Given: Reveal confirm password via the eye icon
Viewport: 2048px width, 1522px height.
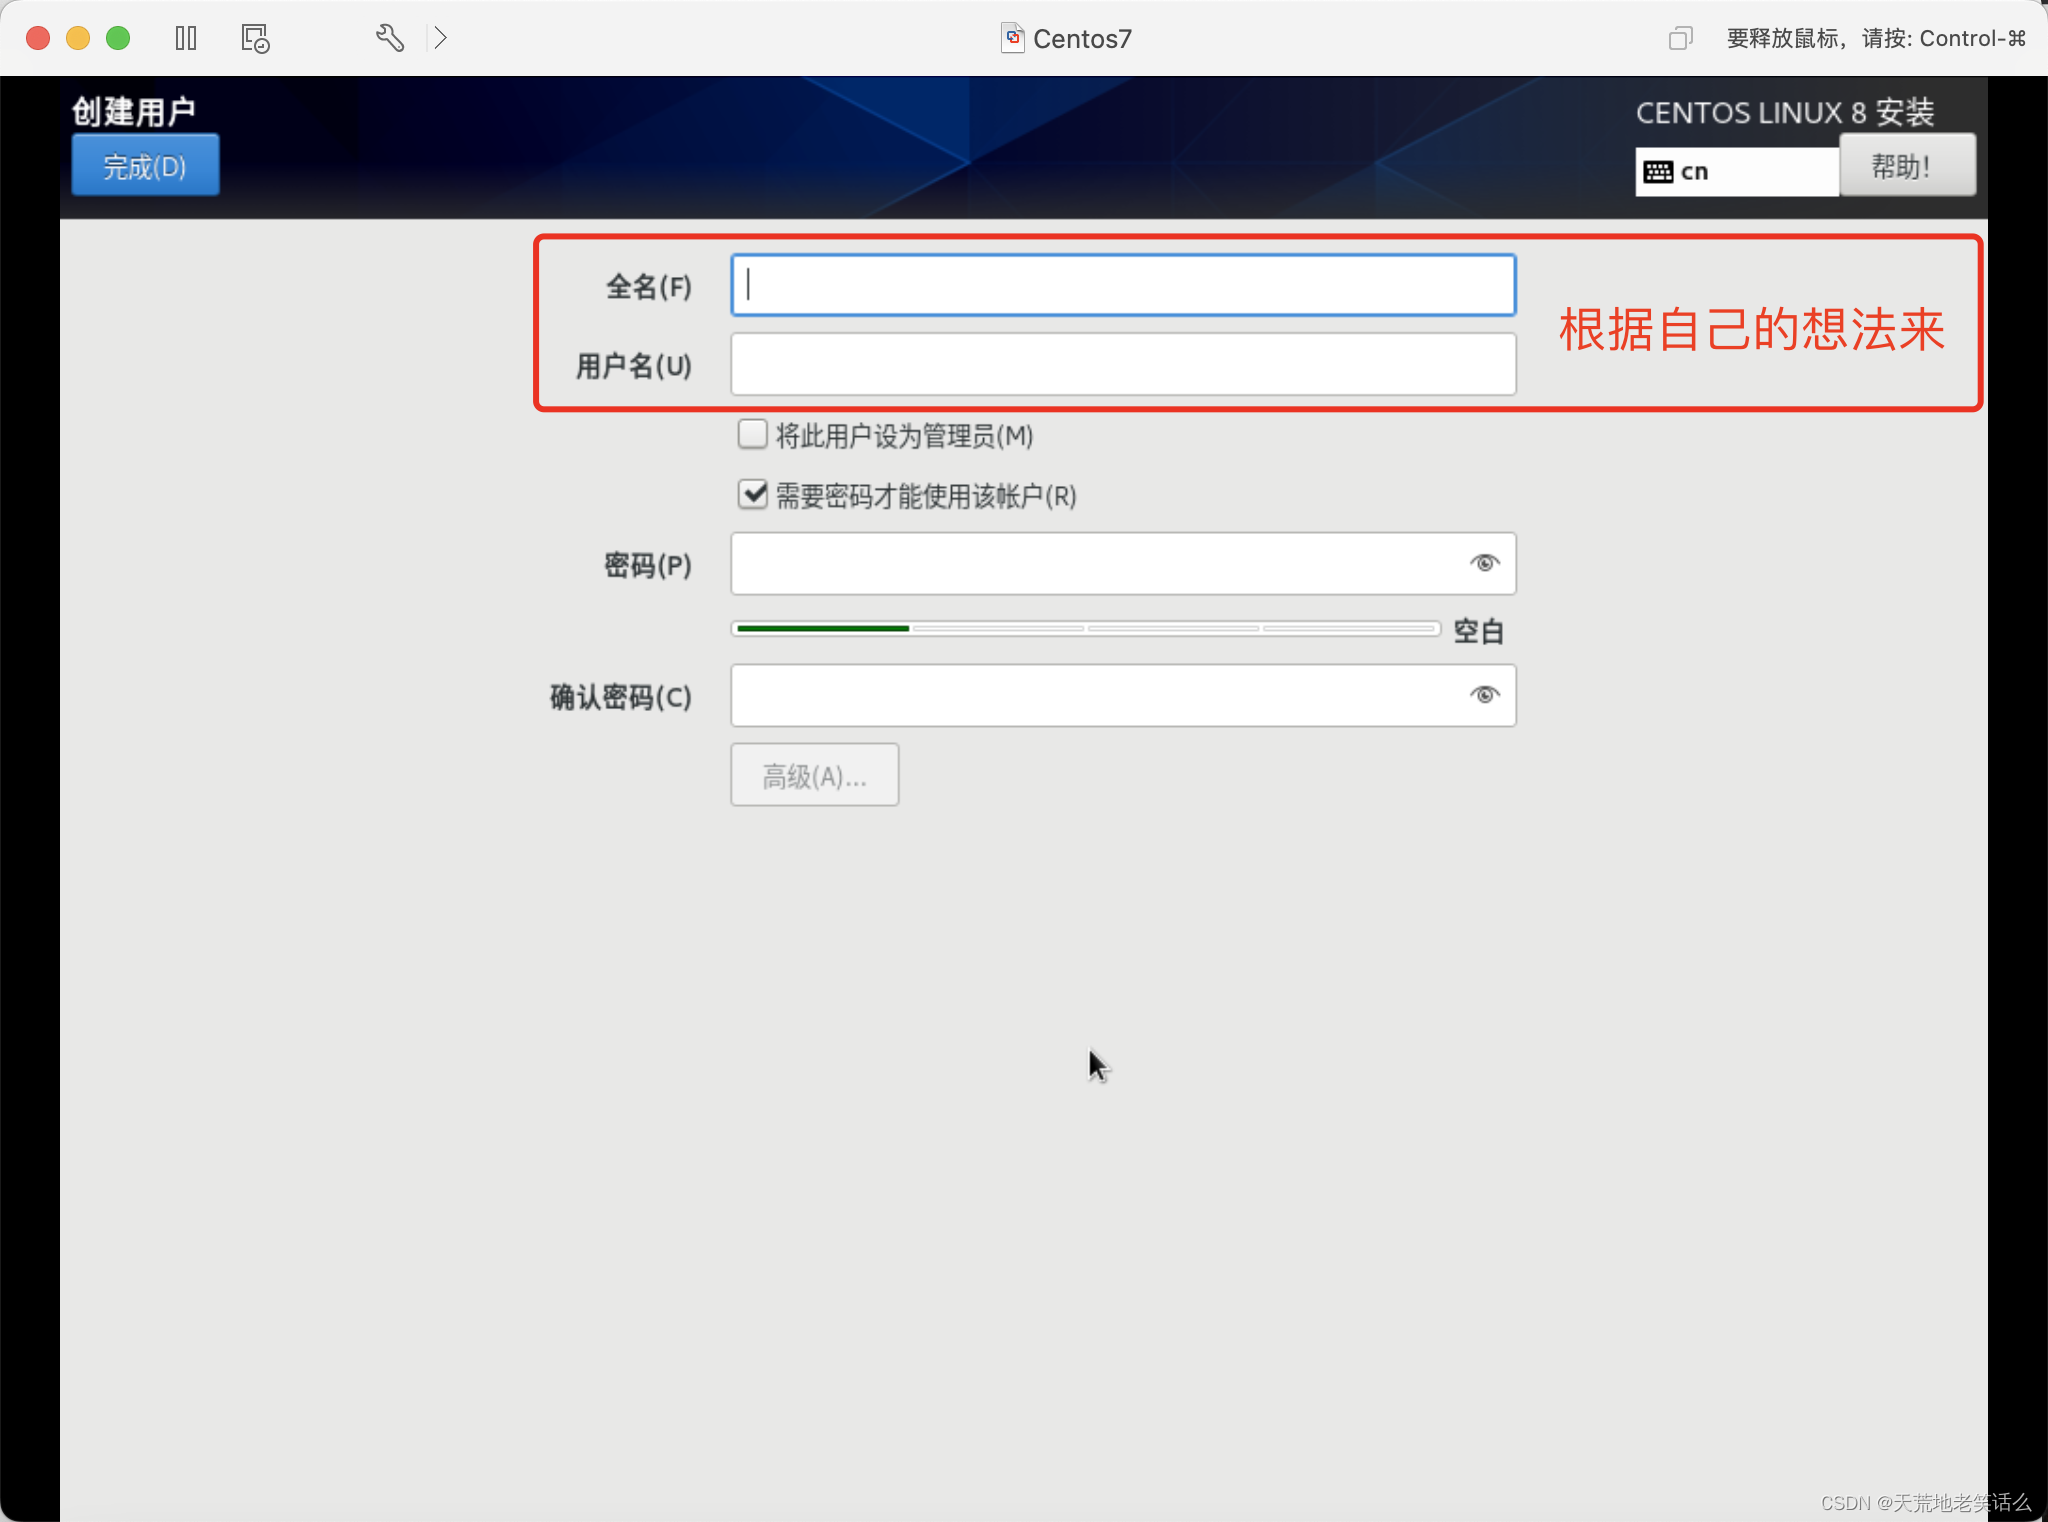Looking at the screenshot, I should pyautogui.click(x=1484, y=695).
